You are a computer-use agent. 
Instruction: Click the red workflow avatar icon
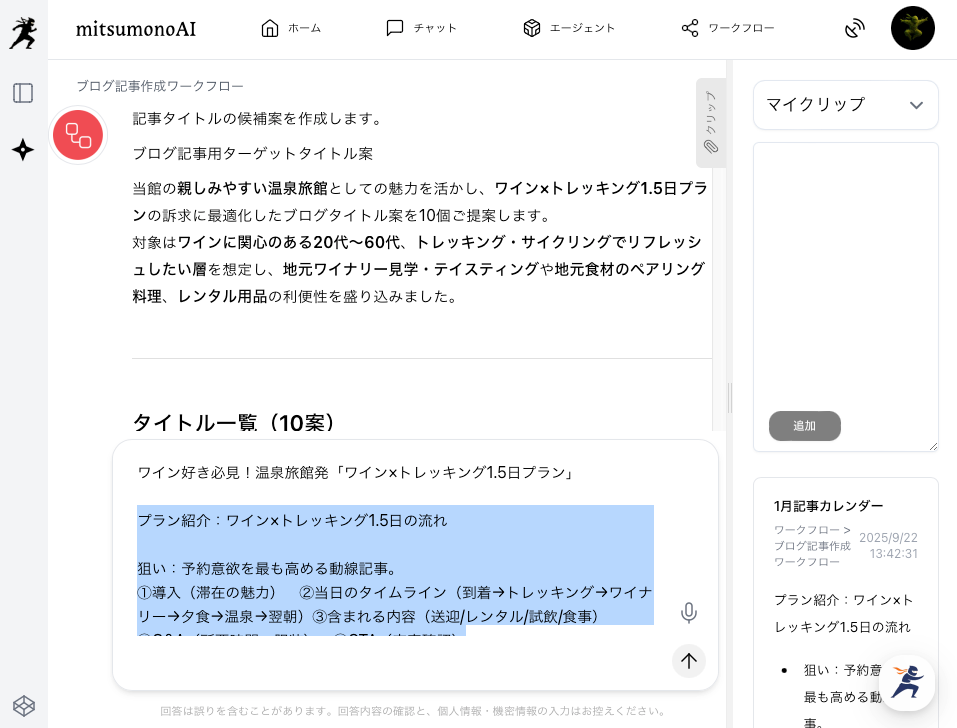coord(78,135)
